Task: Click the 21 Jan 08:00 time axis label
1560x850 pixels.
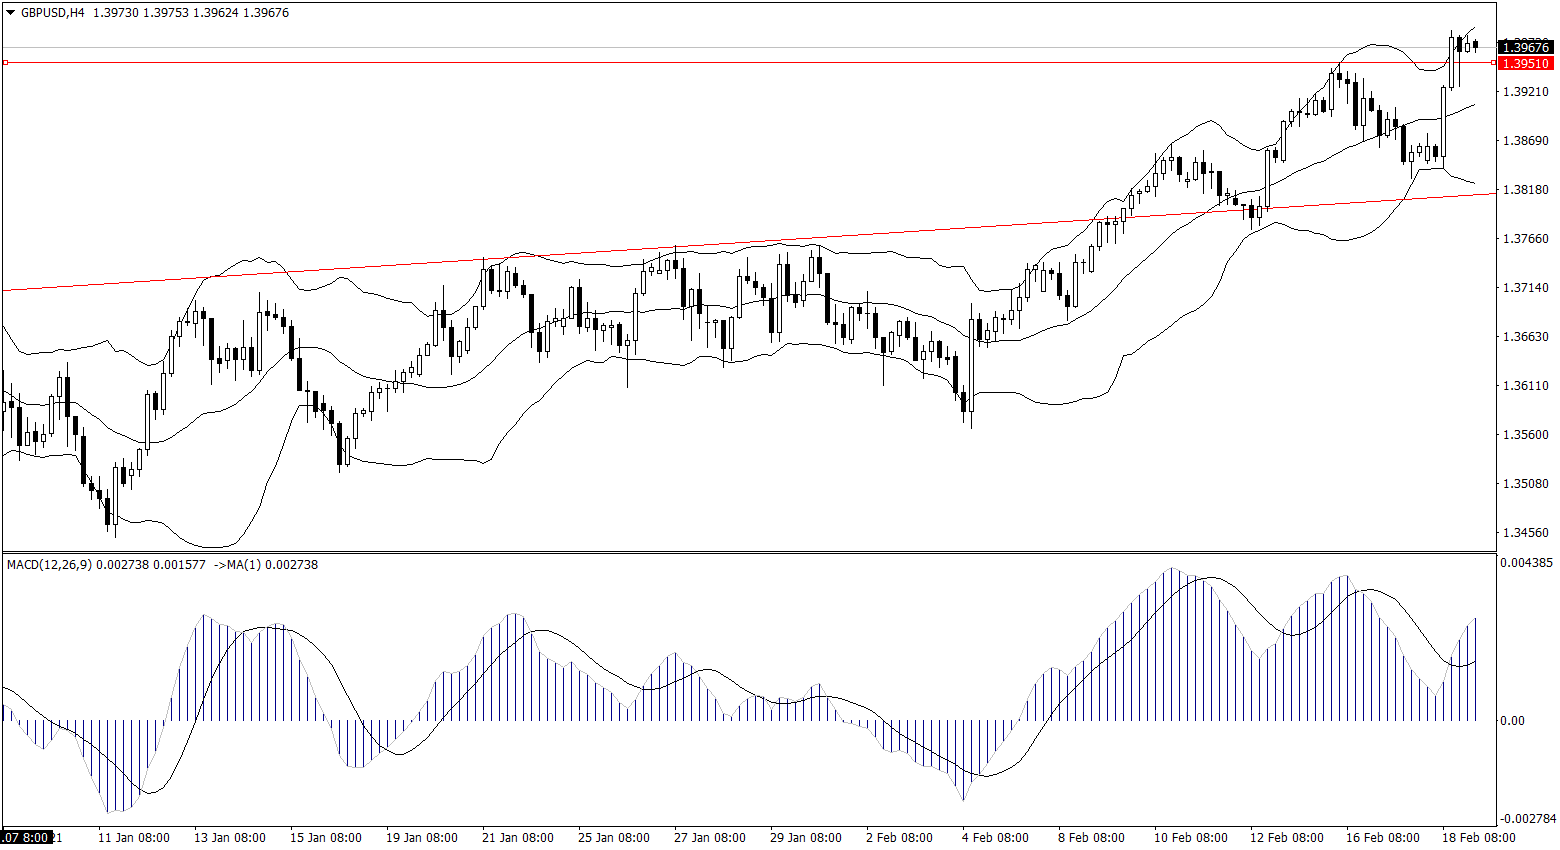Action: click(517, 838)
